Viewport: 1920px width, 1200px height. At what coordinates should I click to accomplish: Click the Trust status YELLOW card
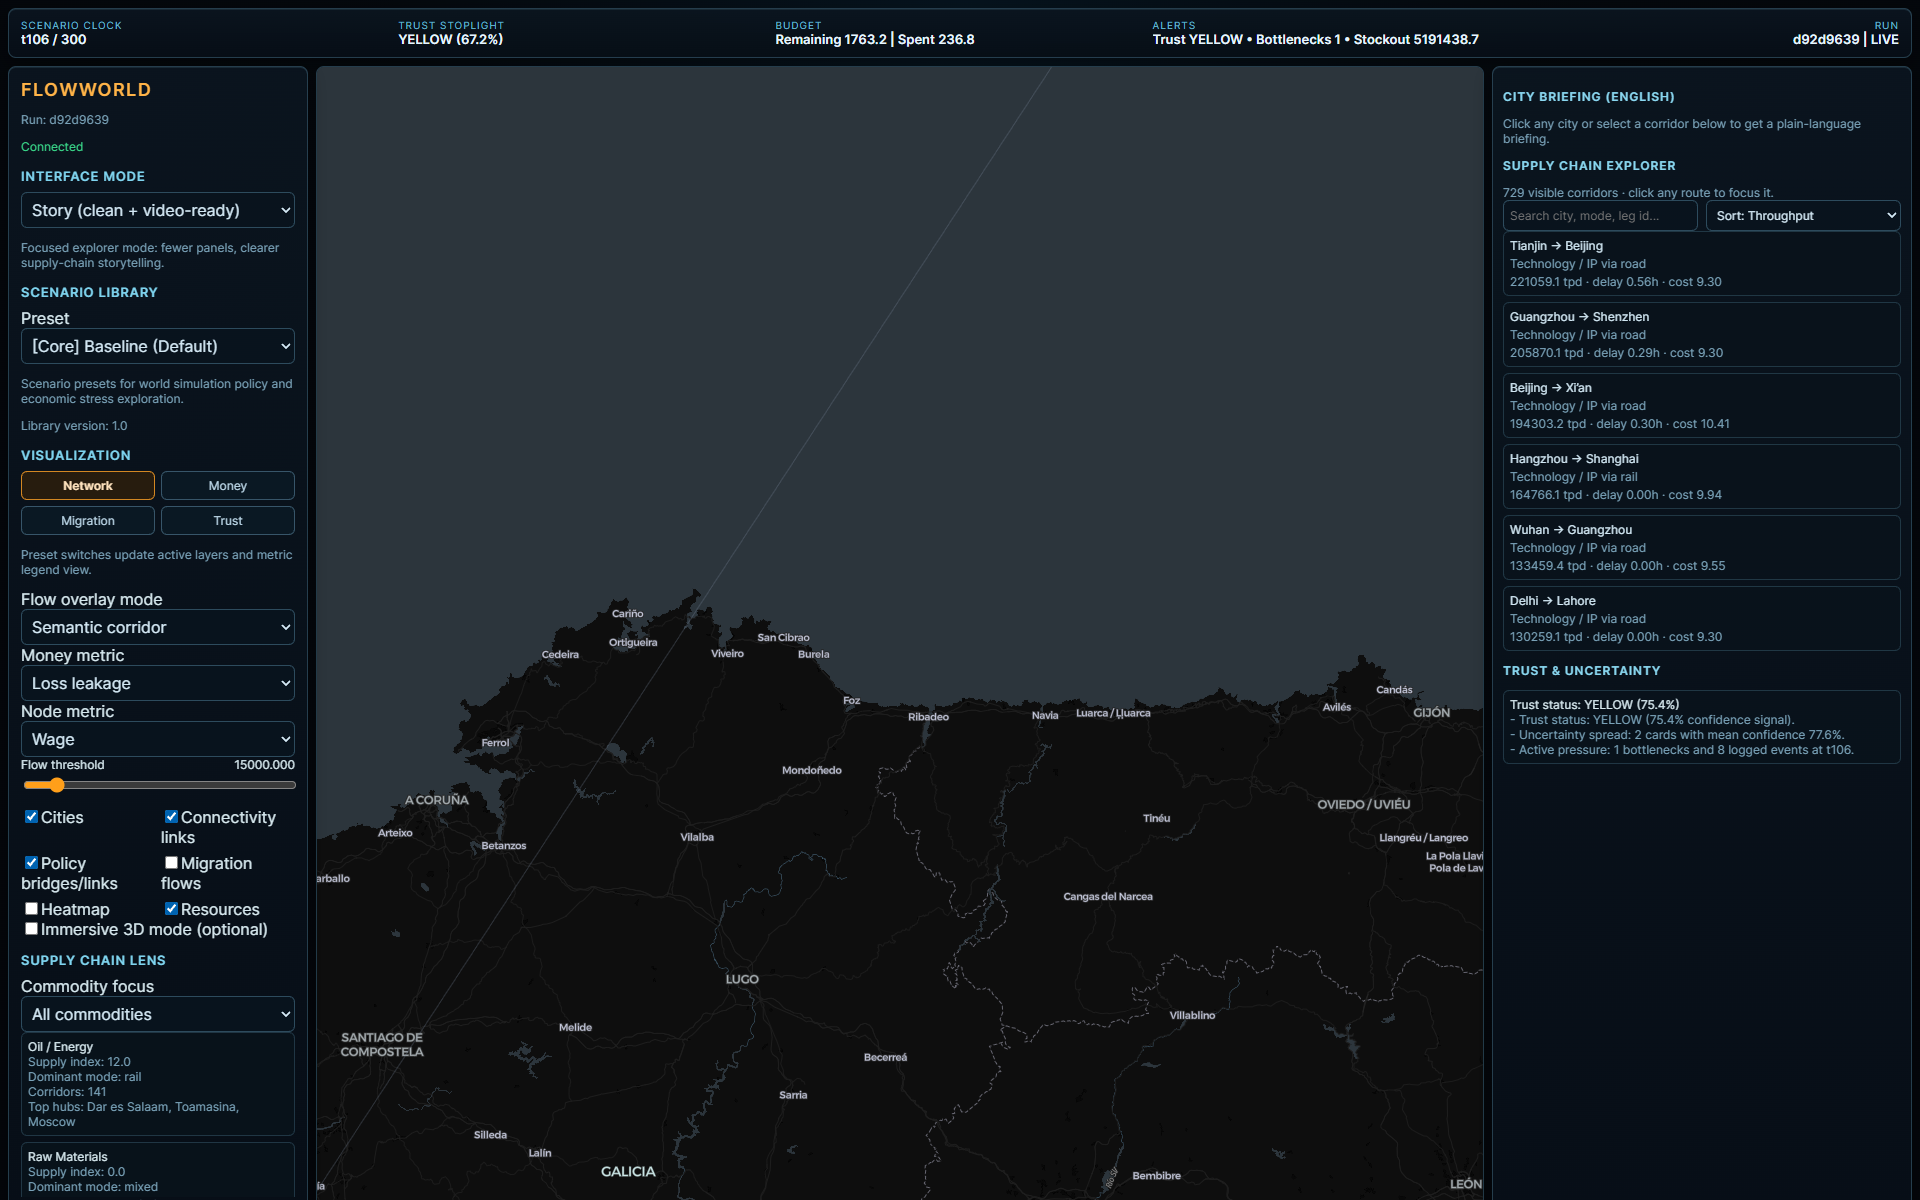pos(1701,727)
